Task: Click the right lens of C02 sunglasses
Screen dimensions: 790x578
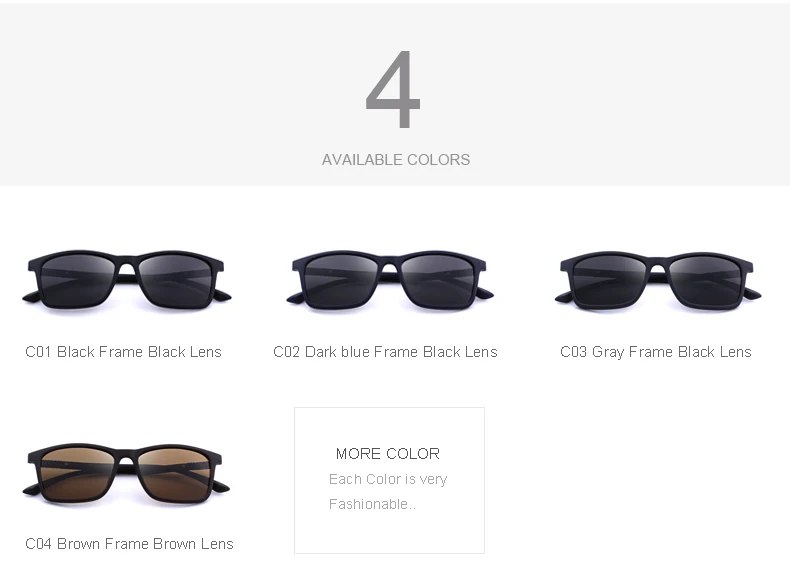Action: (x=437, y=281)
